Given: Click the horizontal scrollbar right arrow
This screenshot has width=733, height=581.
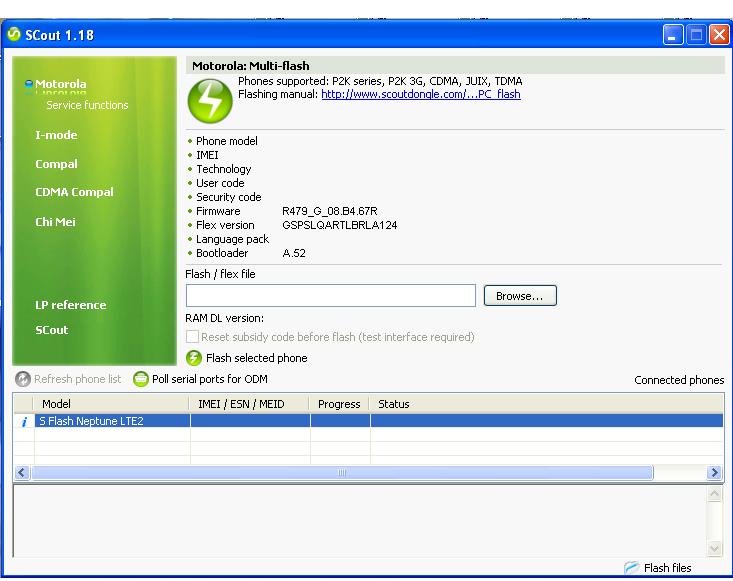Looking at the screenshot, I should (715, 473).
